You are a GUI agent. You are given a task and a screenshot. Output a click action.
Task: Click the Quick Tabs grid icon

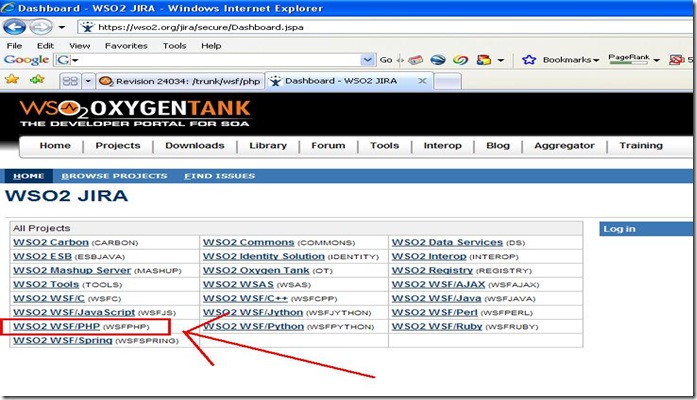point(70,81)
